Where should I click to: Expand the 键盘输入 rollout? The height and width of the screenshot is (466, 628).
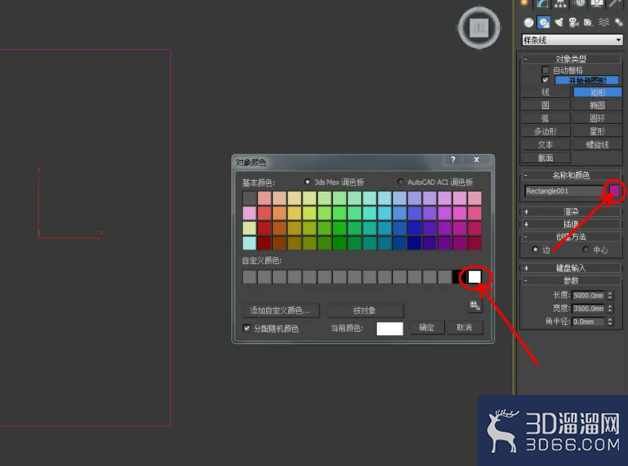pyautogui.click(x=571, y=268)
